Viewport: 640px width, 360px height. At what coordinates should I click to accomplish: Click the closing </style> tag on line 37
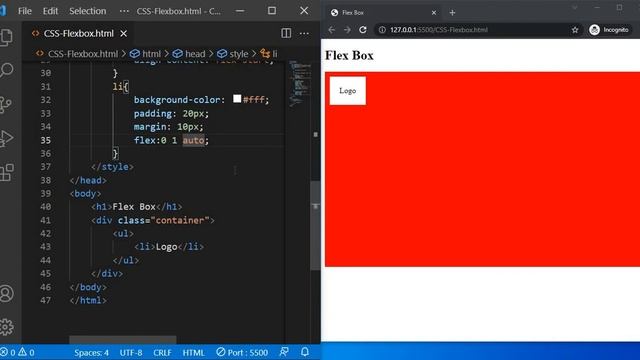[112, 167]
